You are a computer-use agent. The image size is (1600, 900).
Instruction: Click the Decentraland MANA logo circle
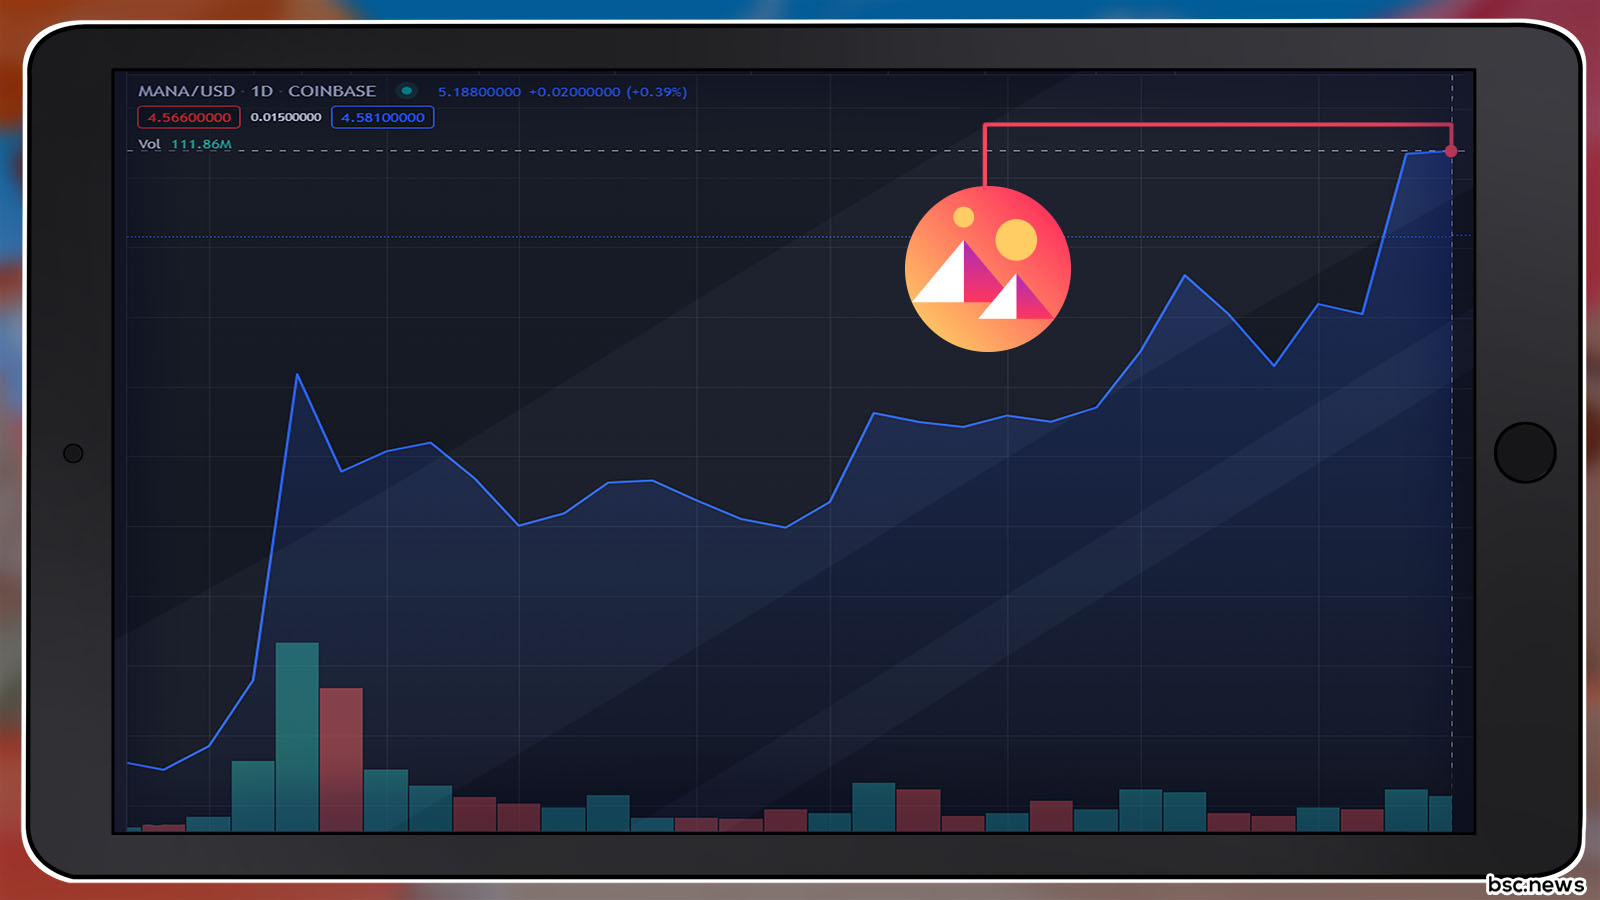point(988,269)
